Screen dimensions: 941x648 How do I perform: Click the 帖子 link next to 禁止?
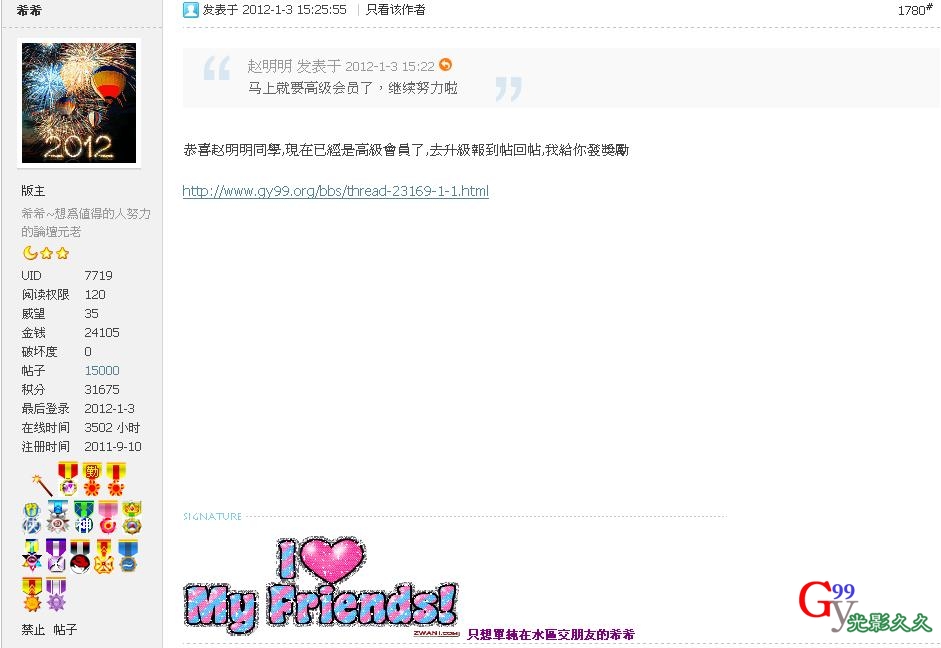coord(65,629)
